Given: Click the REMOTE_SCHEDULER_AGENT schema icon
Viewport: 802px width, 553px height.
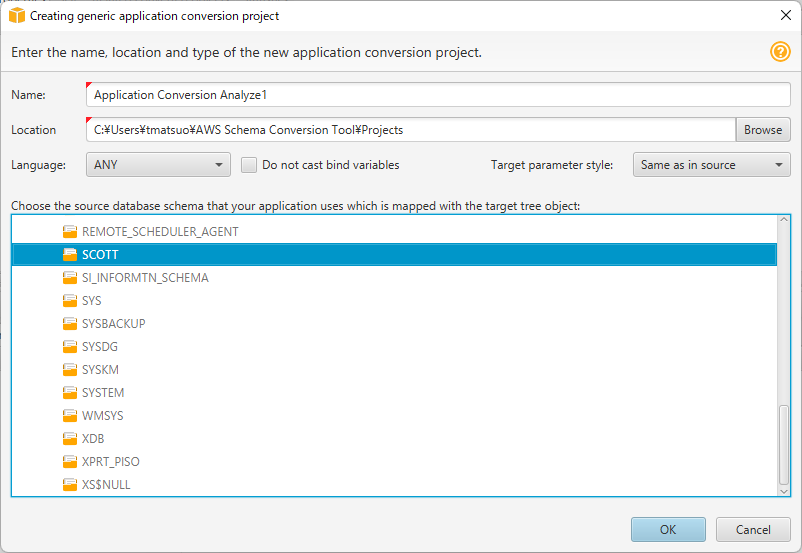Looking at the screenshot, I should tap(70, 232).
